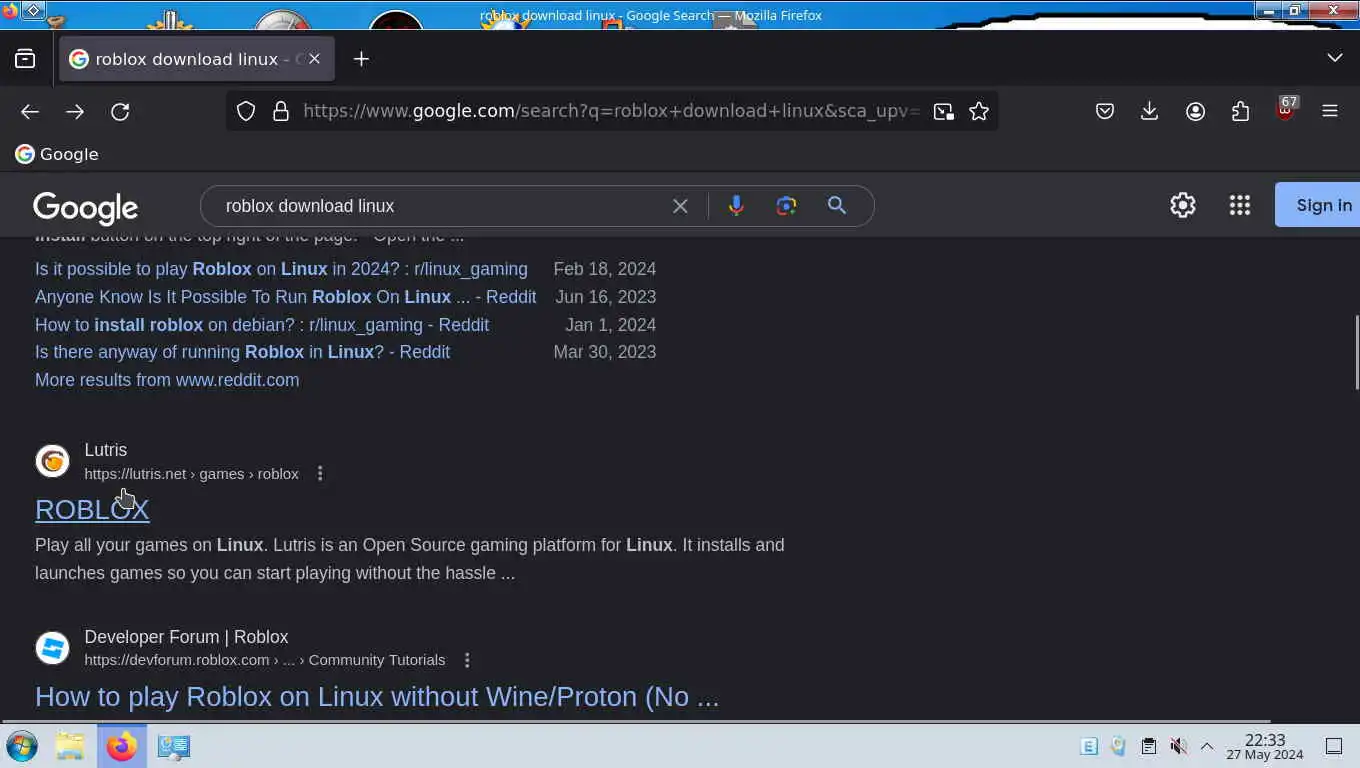Show desktop with corner button

[1333, 746]
